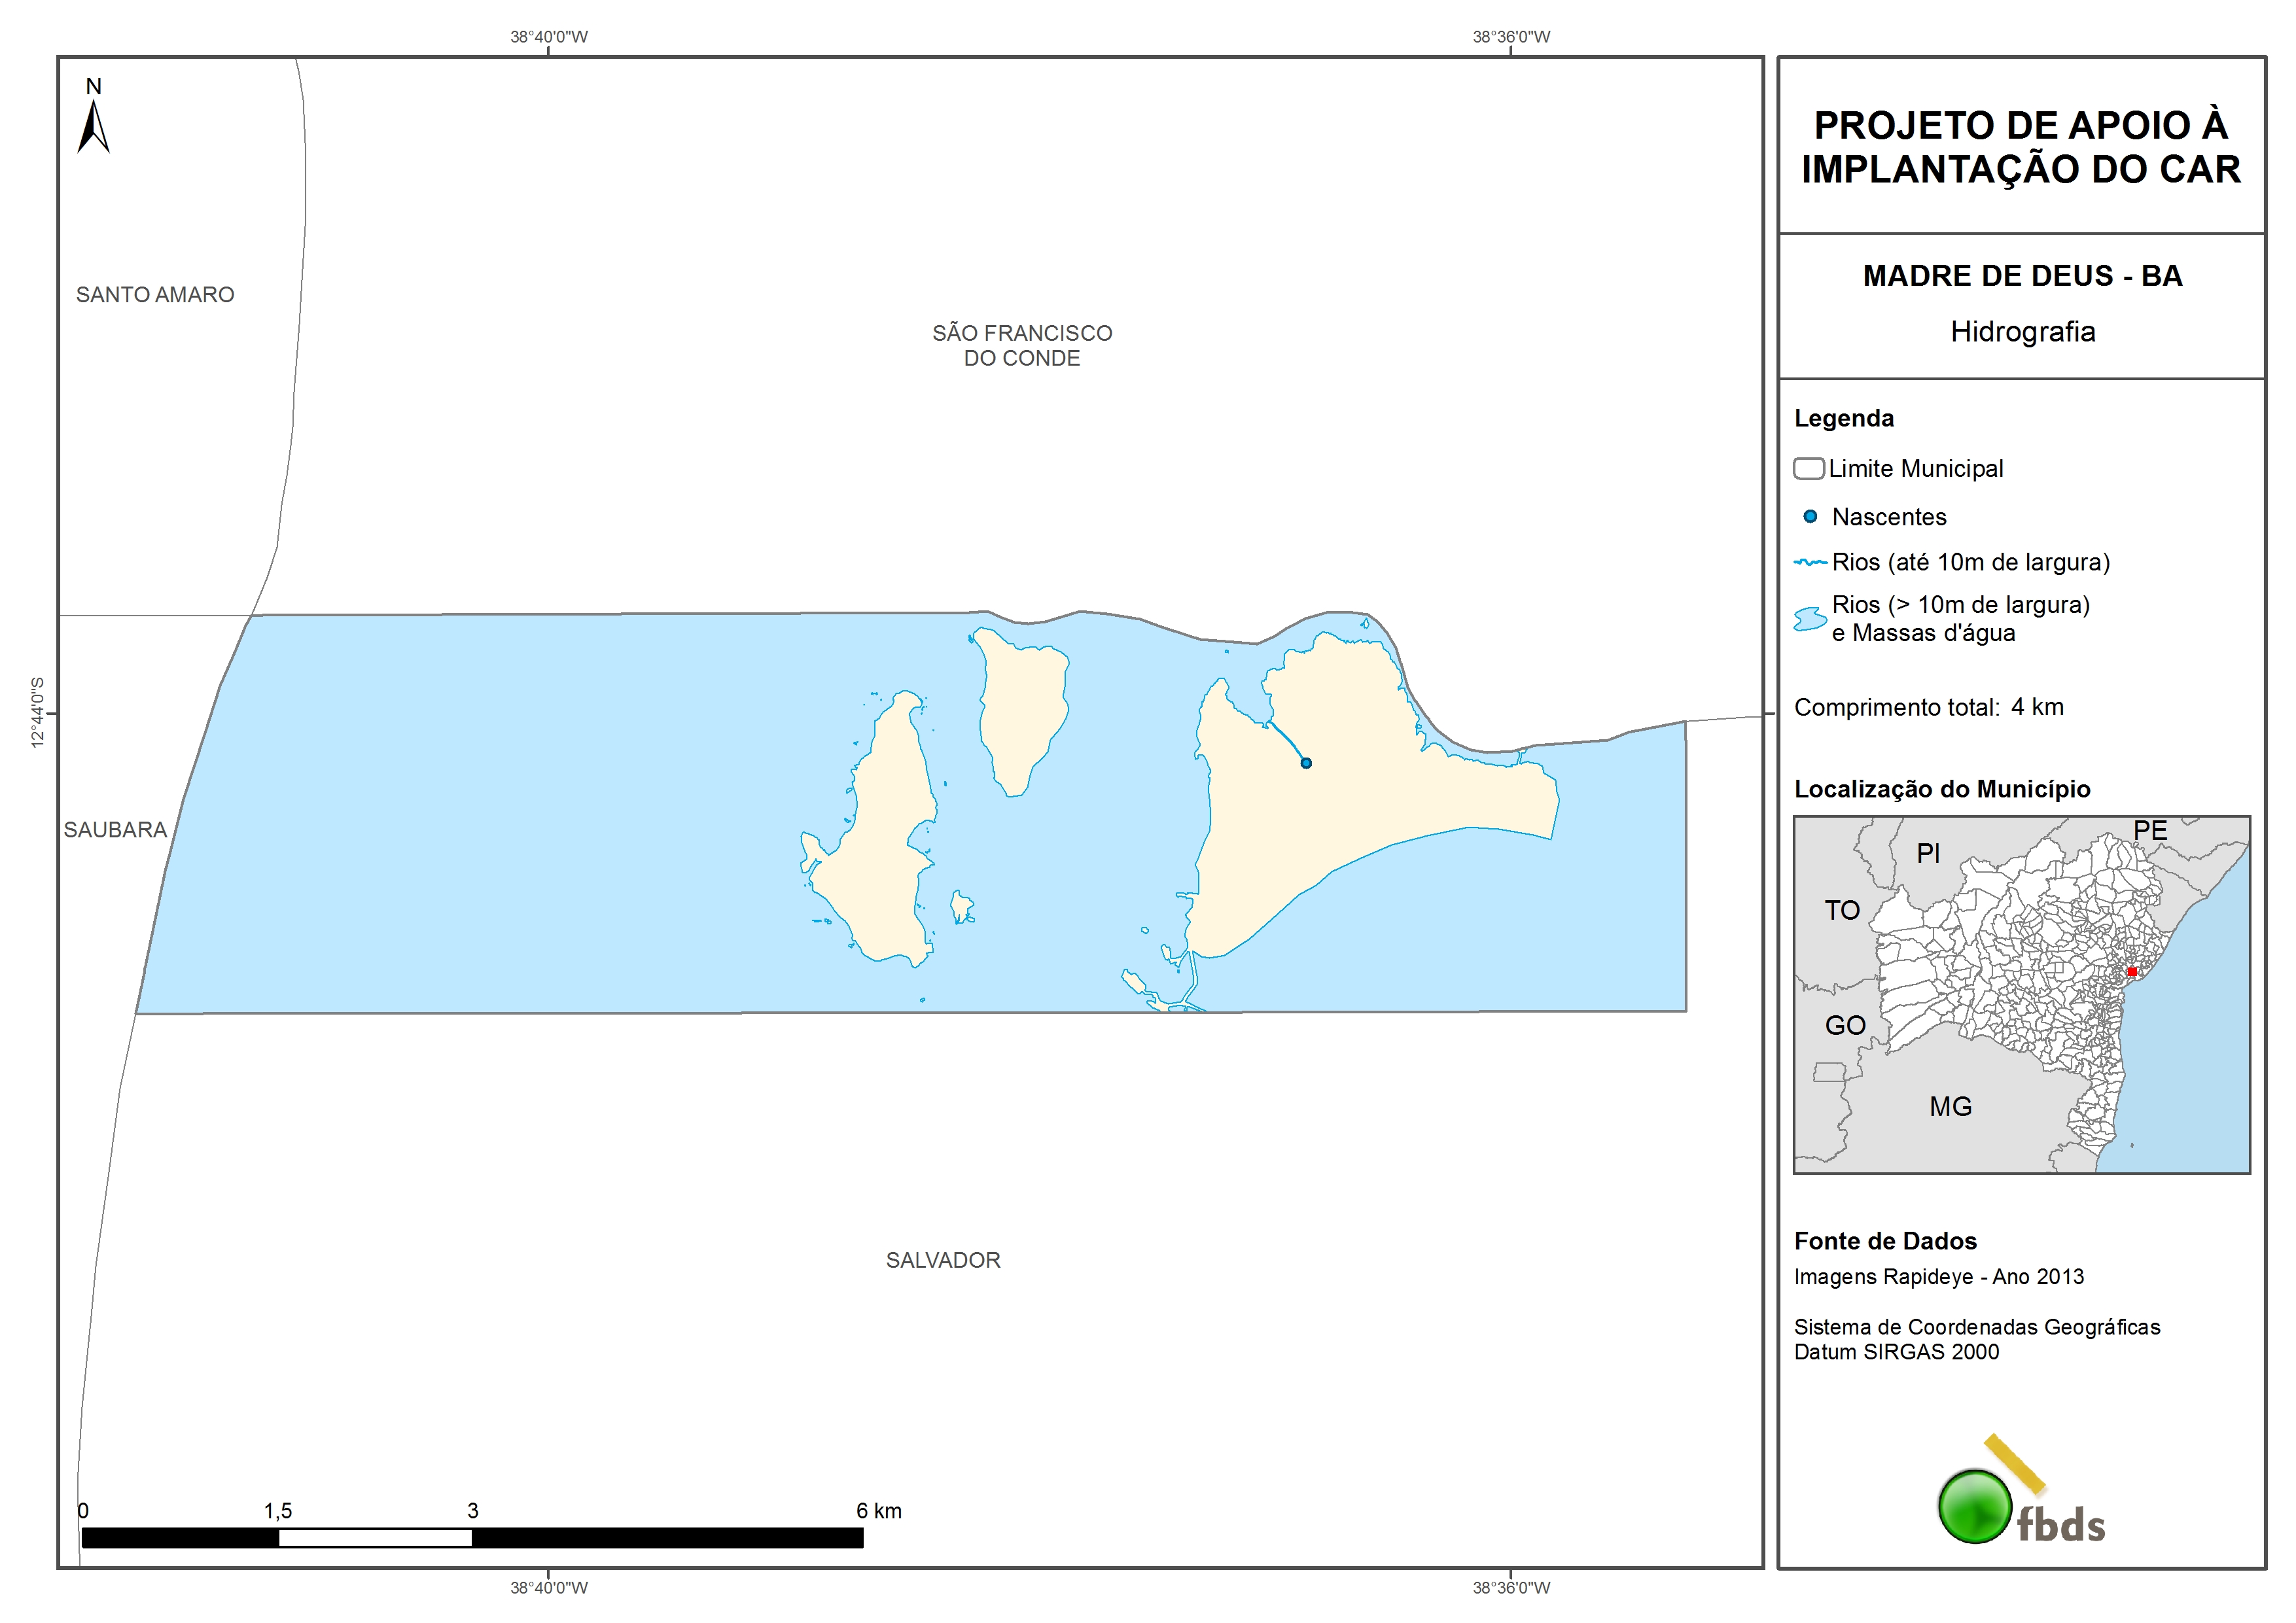Click the SANTO AMARO label
2296x1623 pixels.
[155, 295]
